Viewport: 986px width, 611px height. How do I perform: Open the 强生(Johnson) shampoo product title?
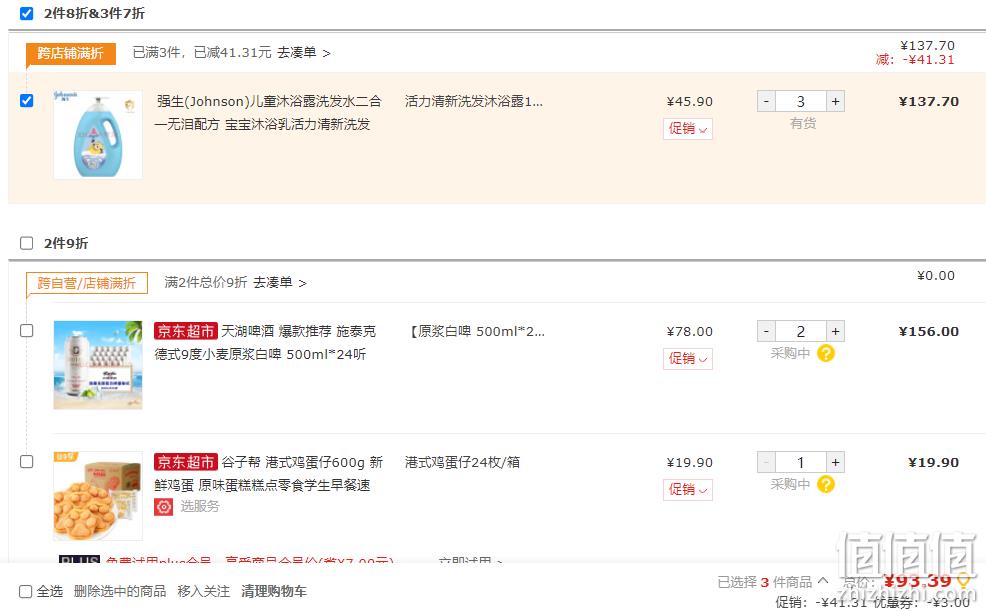coord(268,113)
